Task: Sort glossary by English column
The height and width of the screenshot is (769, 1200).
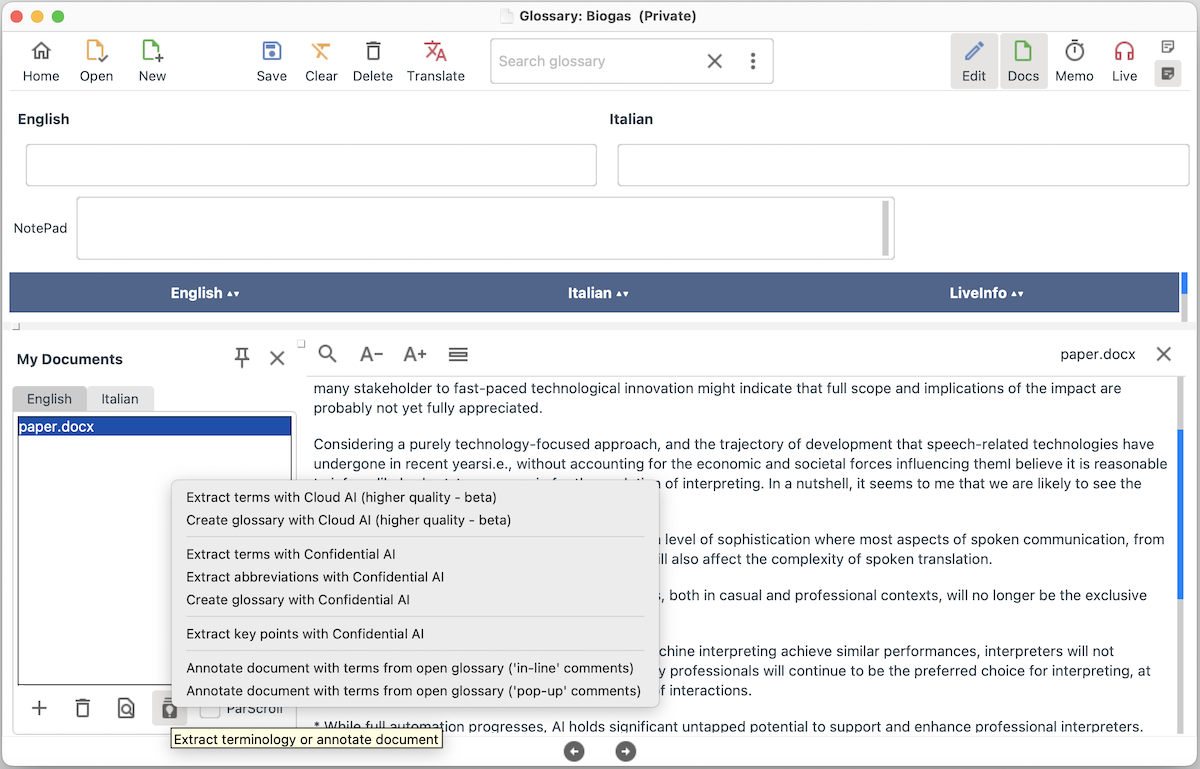Action: (205, 293)
